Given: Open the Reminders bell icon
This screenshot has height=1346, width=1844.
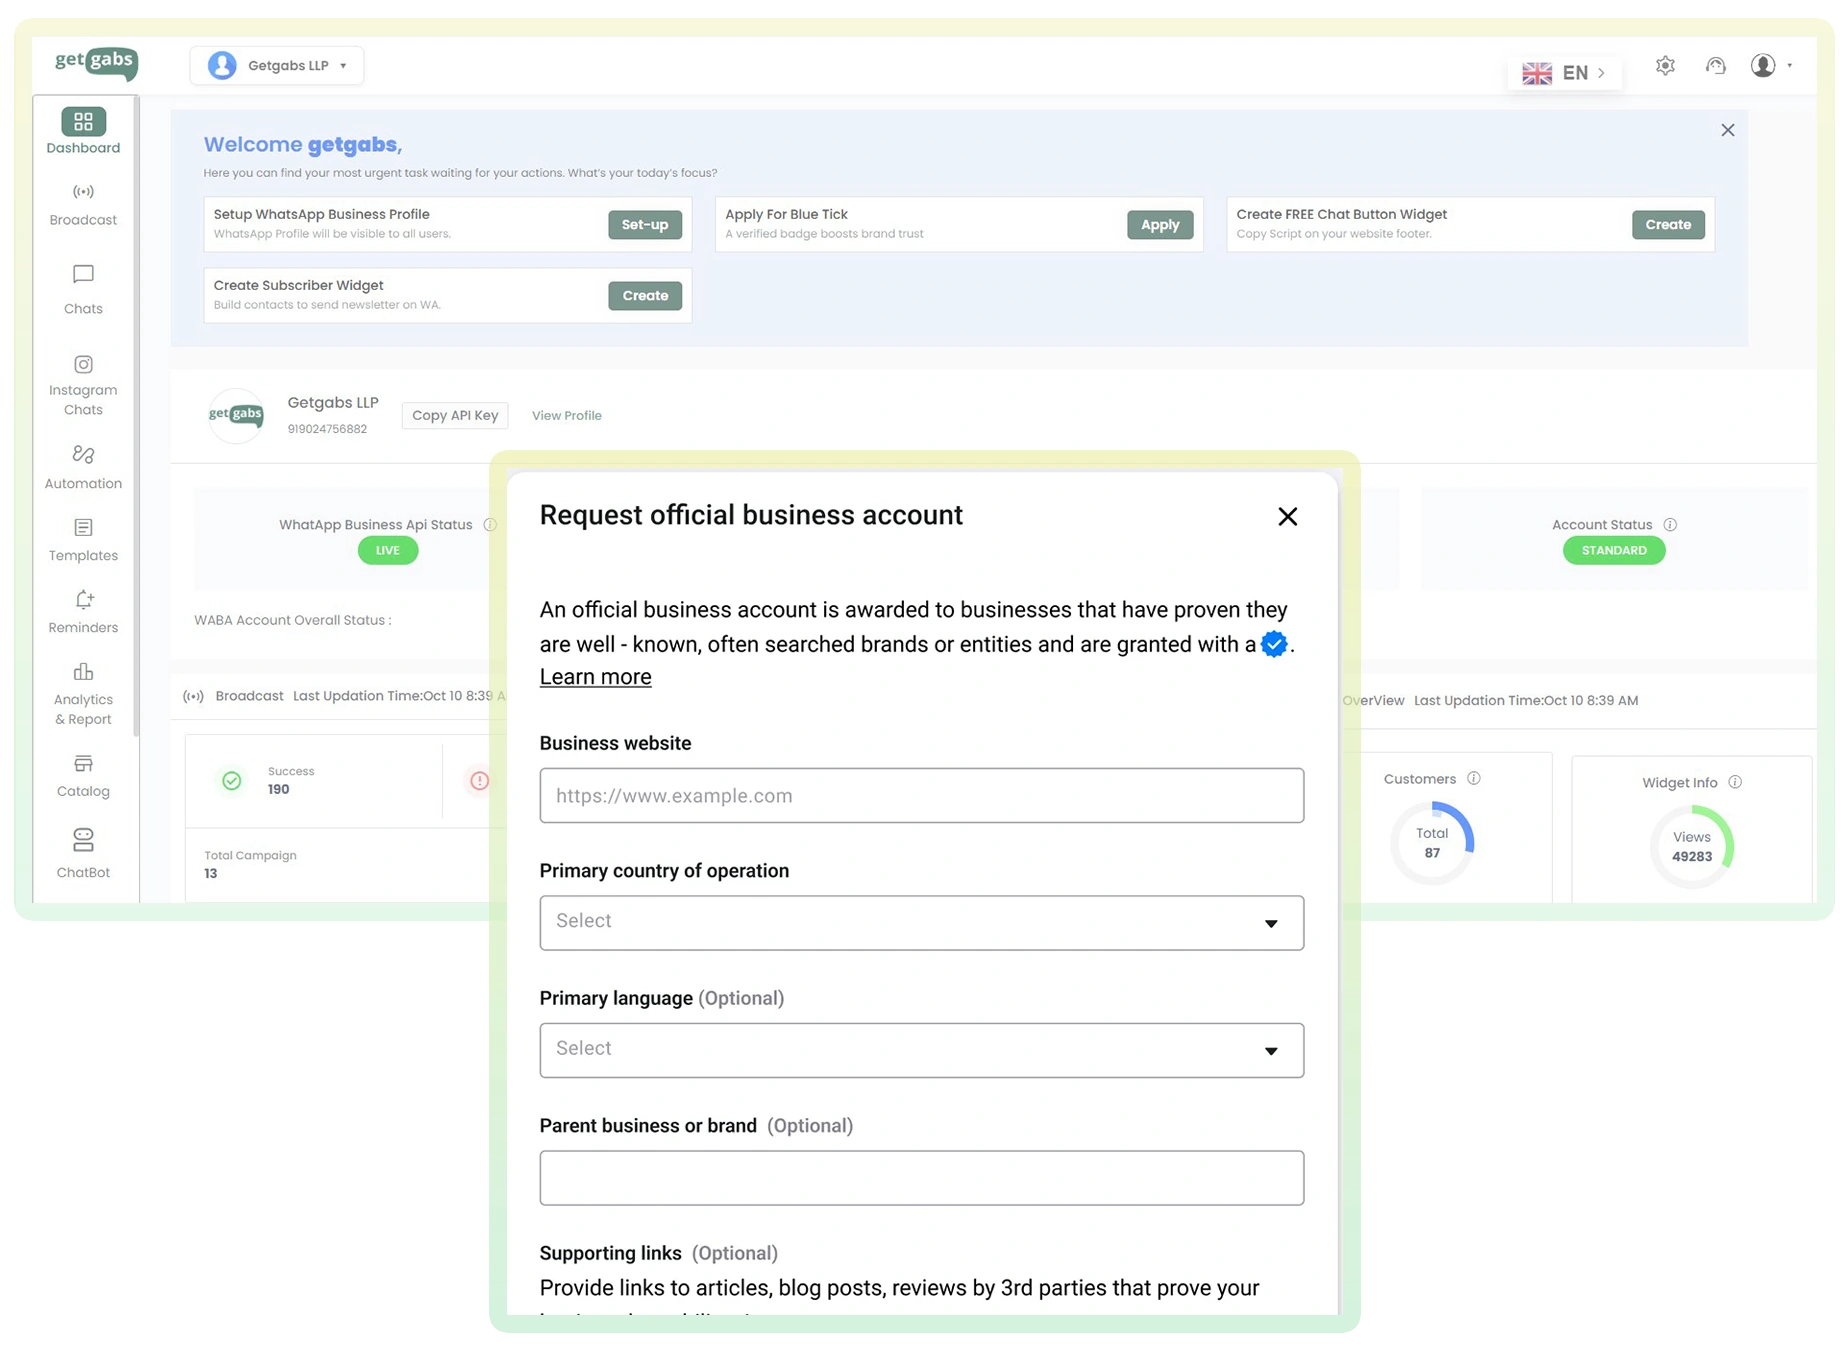Looking at the screenshot, I should pos(84,600).
